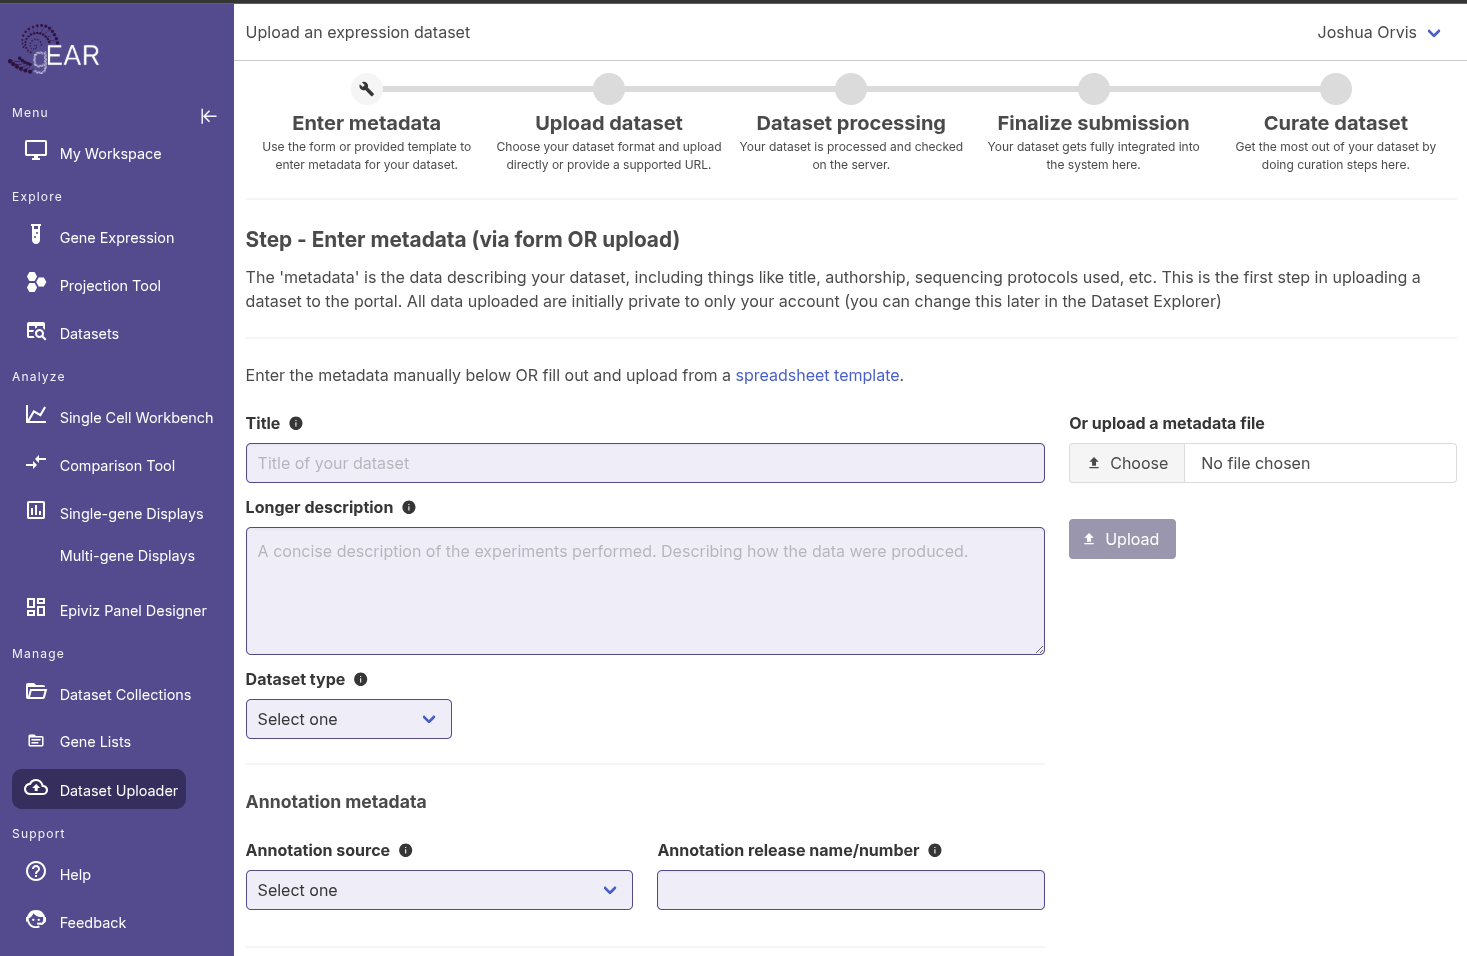Open My Workspace monitor icon
Viewport: 1467px width, 956px height.
click(36, 151)
